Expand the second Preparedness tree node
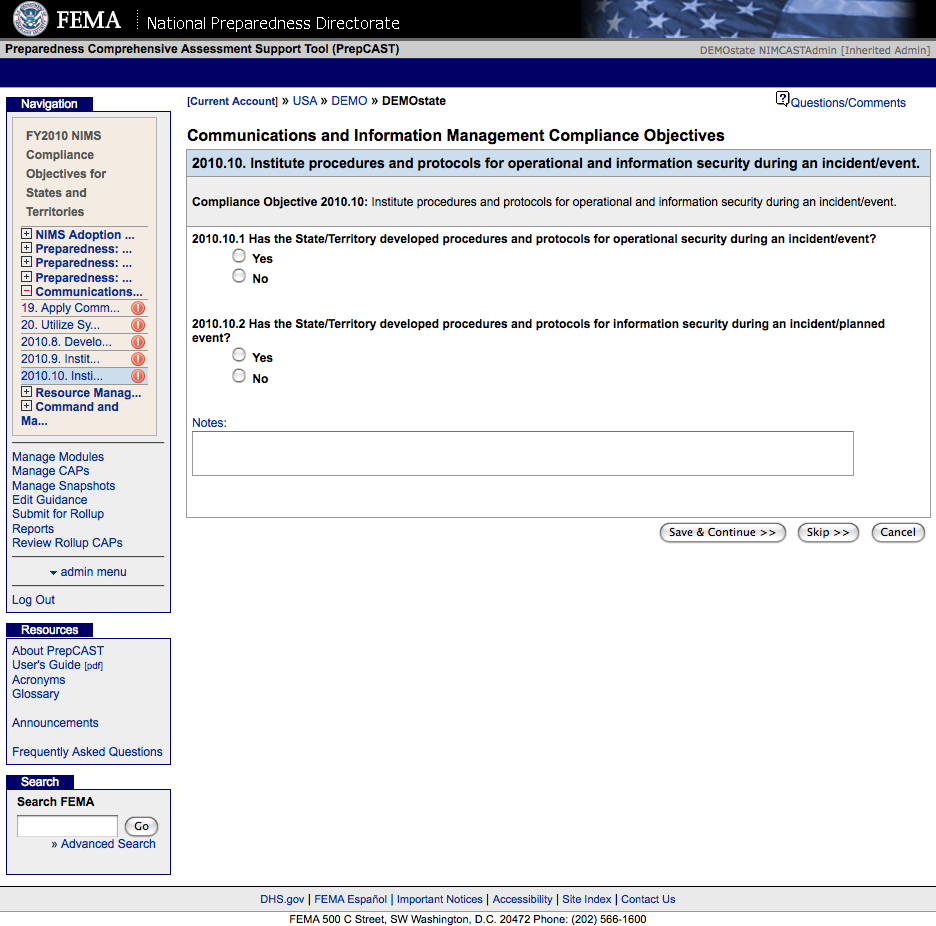The width and height of the screenshot is (936, 926). [26, 262]
